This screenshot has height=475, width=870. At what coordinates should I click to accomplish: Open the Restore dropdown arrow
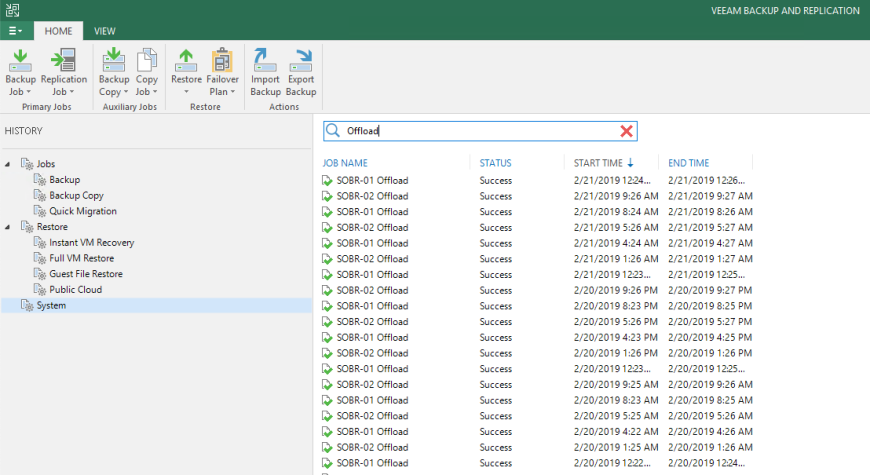(186, 92)
